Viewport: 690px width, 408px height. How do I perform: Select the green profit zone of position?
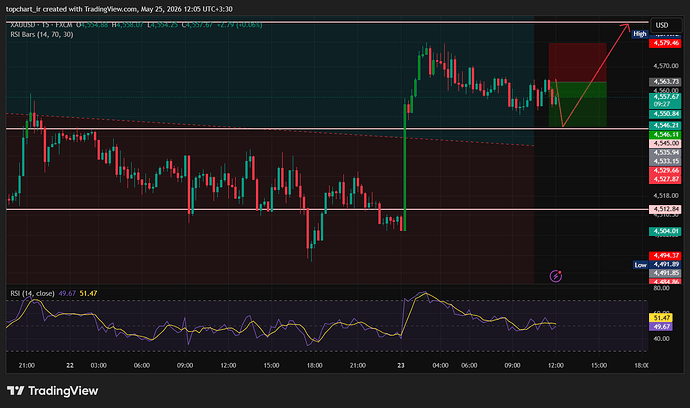tap(577, 104)
